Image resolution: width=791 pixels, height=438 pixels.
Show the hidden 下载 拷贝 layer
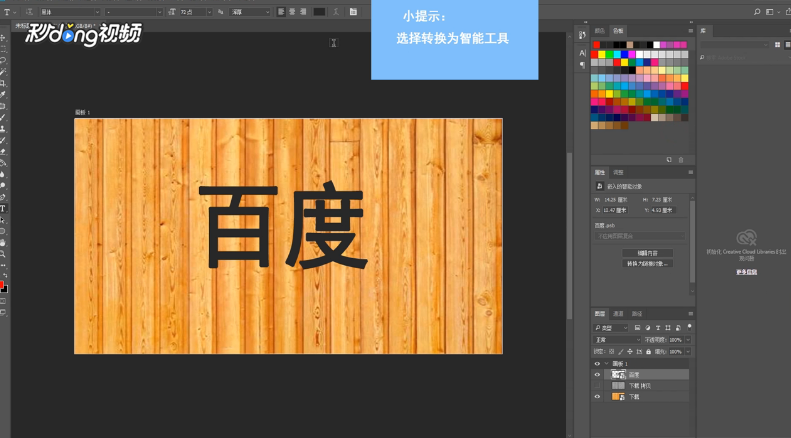[597, 386]
